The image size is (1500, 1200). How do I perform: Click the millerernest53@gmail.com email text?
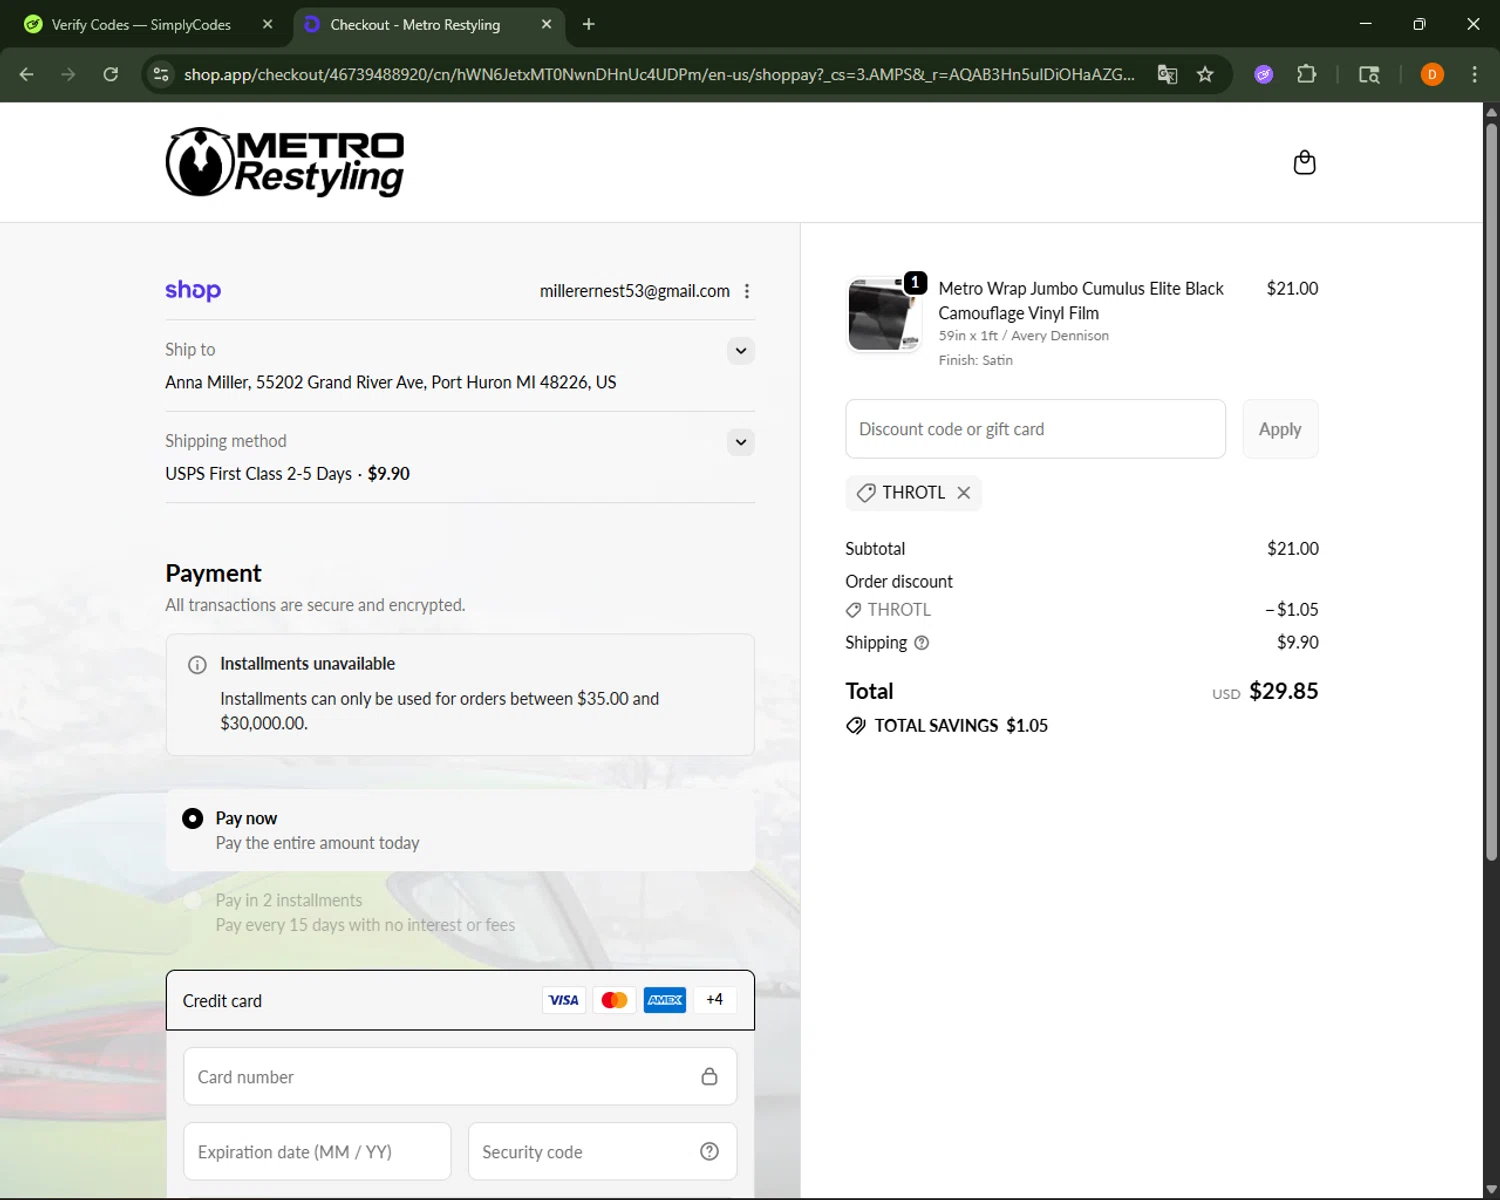click(635, 291)
